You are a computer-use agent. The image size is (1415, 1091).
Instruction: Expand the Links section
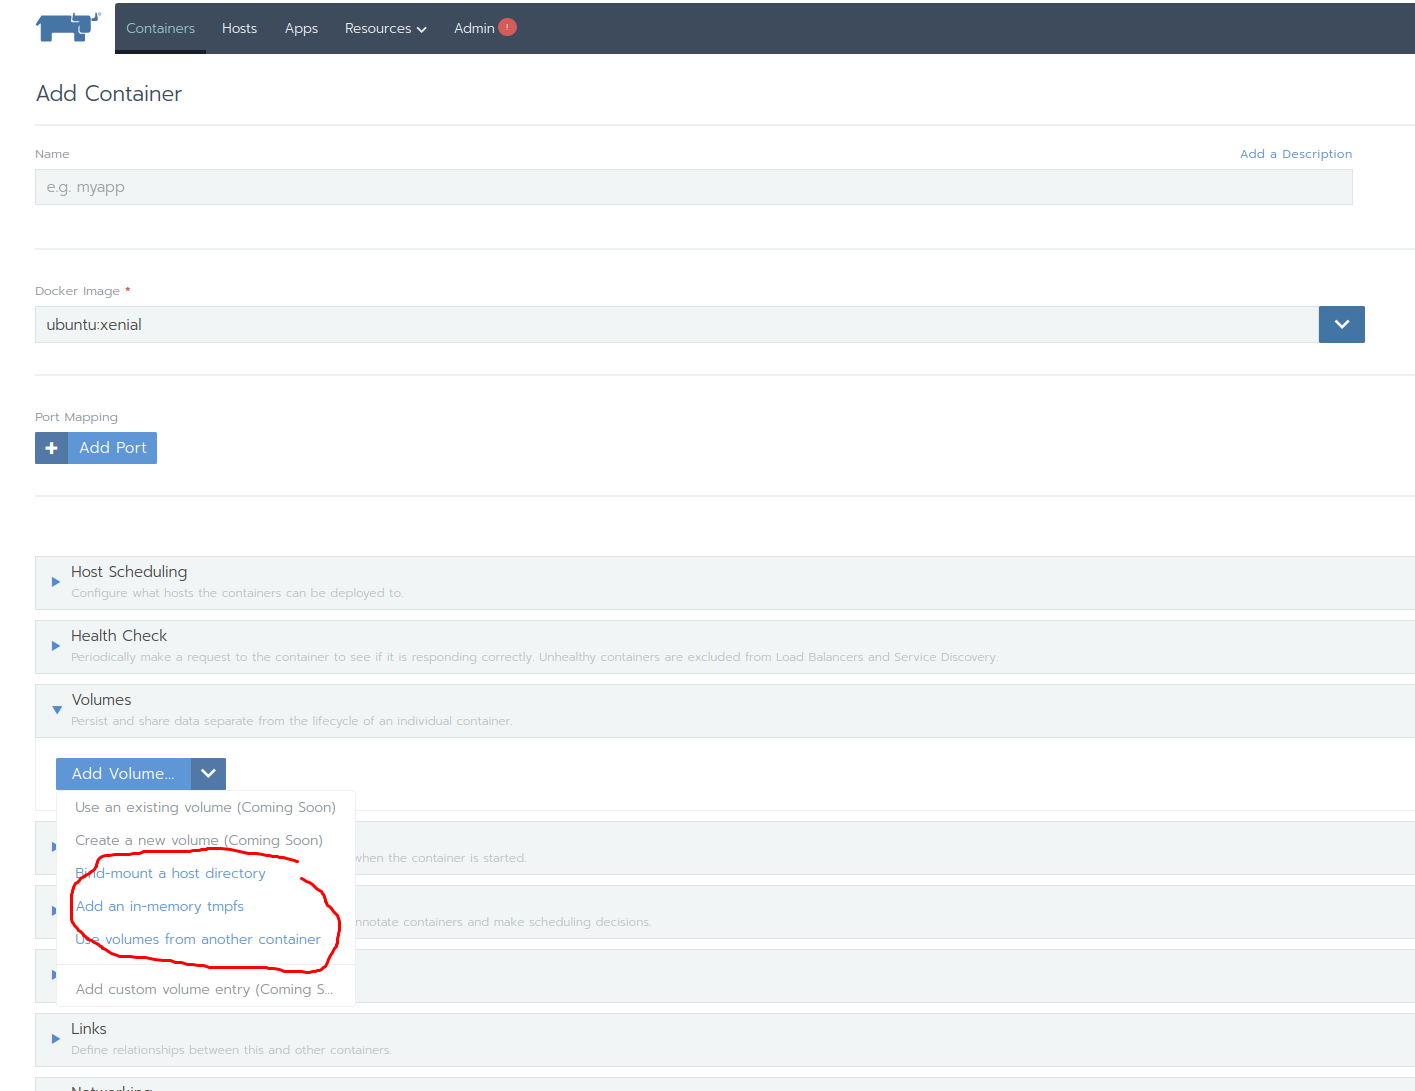88,1028
